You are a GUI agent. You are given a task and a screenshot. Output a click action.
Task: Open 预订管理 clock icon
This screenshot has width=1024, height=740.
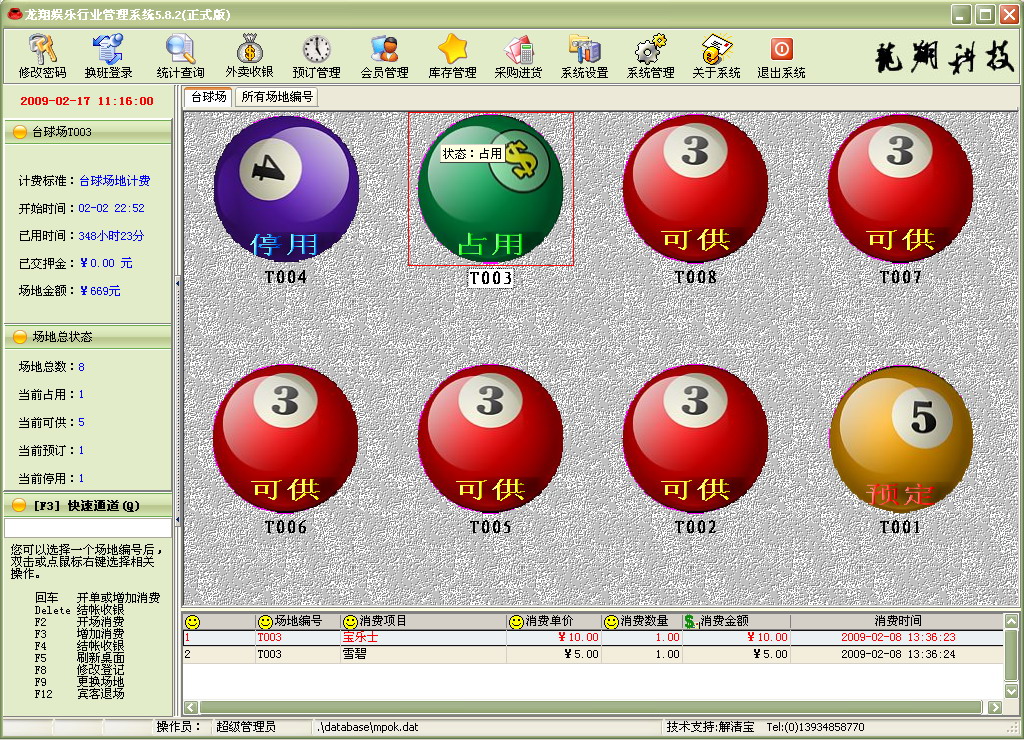pos(316,56)
